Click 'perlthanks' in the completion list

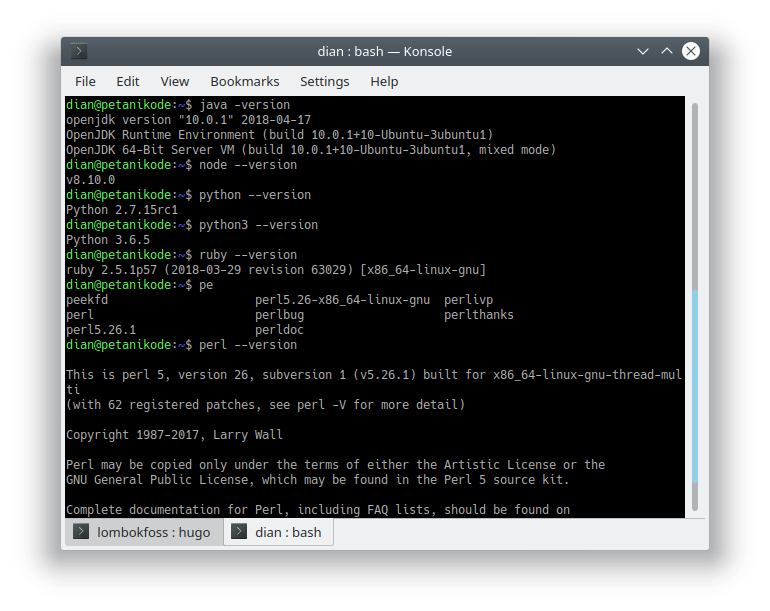tap(479, 315)
